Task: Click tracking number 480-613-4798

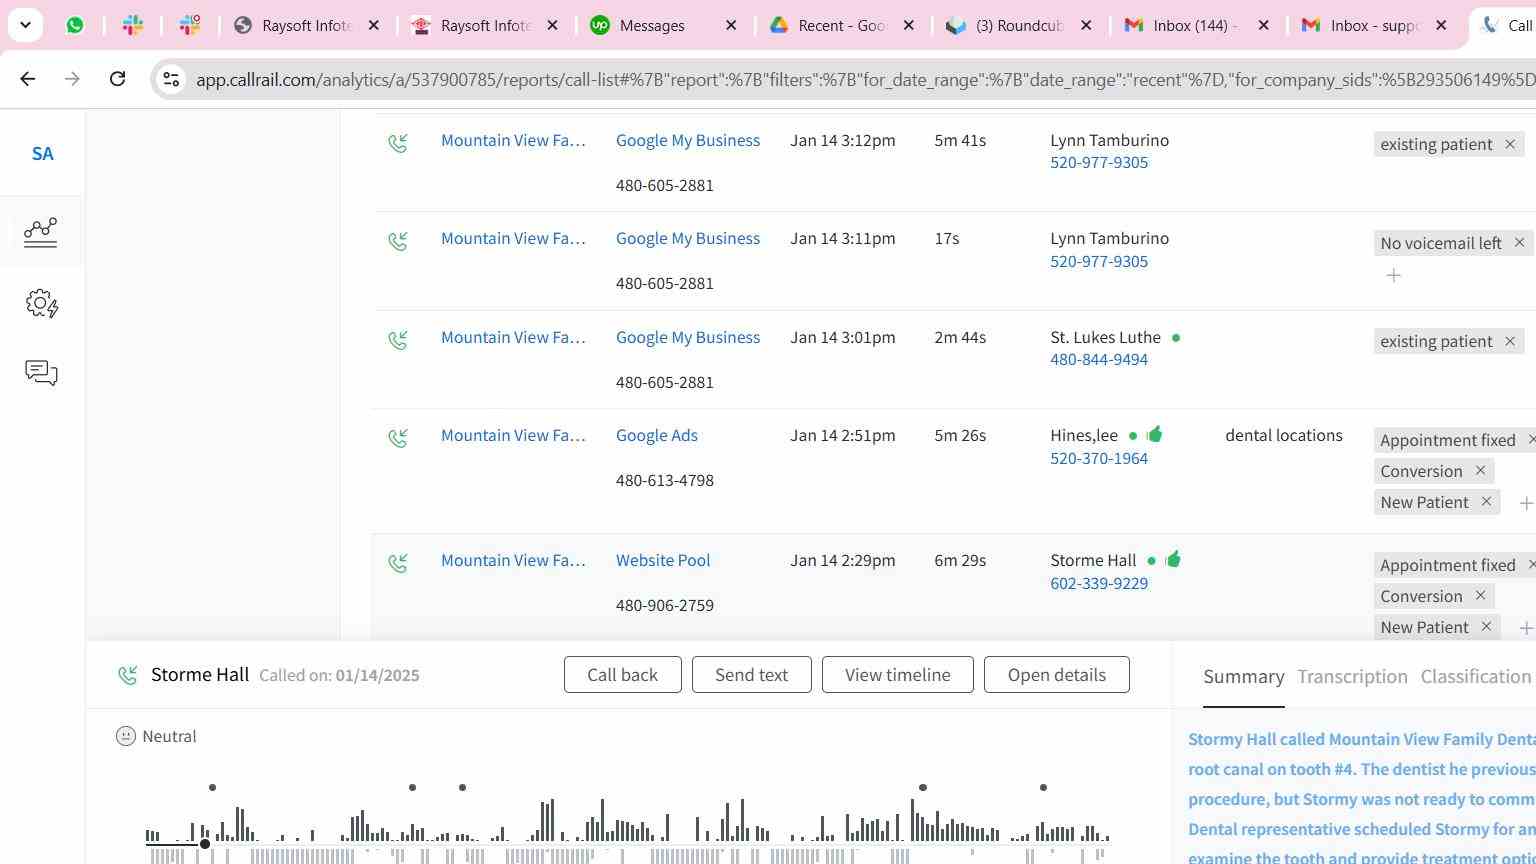Action: [665, 480]
